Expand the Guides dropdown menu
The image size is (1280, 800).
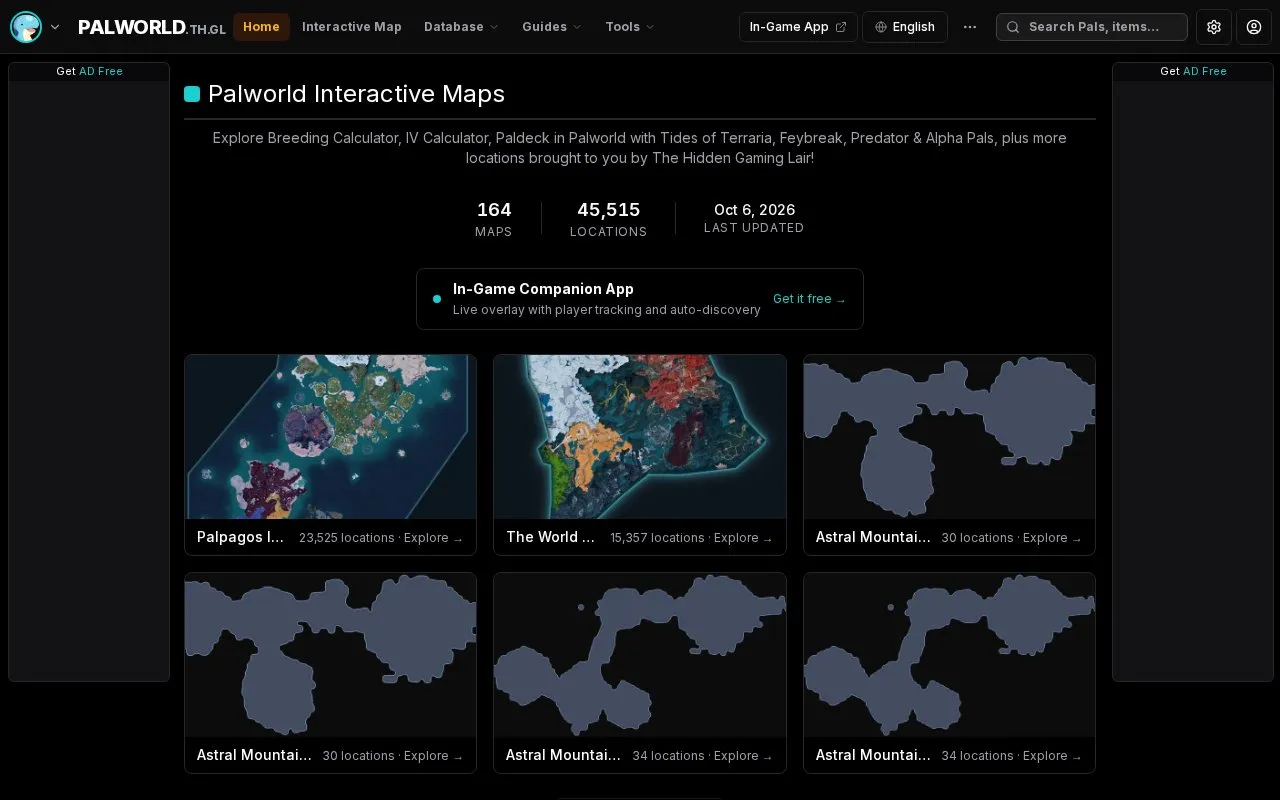click(551, 27)
